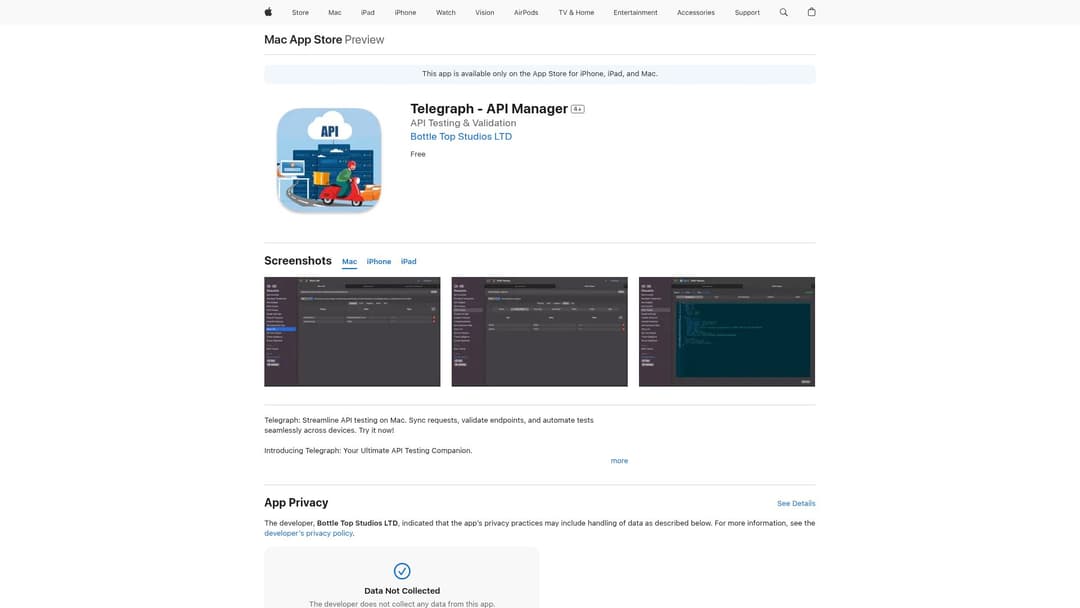The width and height of the screenshot is (1080, 608).
Task: Click the Apple logo icon
Action: 268,12
